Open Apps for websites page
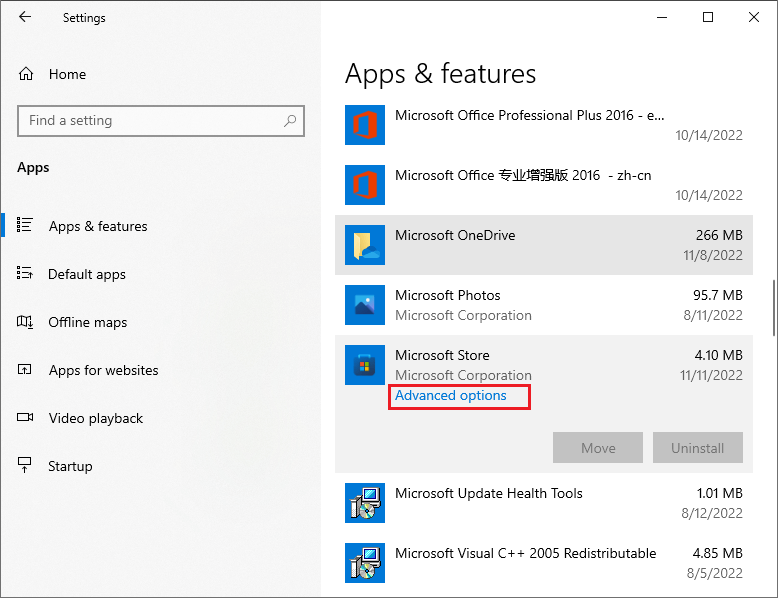The image size is (778, 598). (x=103, y=370)
